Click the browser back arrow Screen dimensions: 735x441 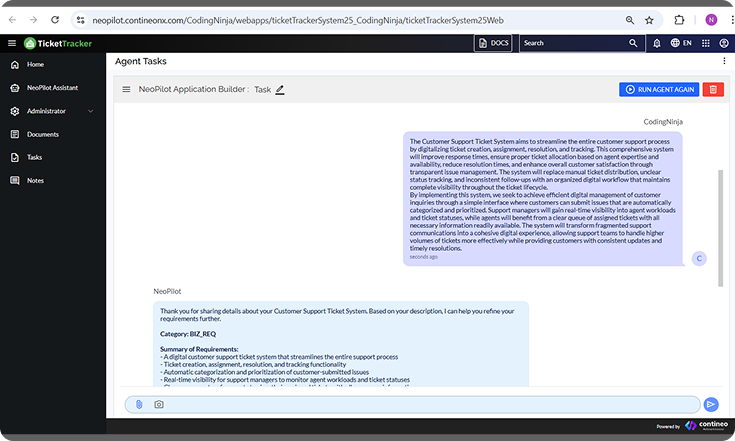(13, 20)
